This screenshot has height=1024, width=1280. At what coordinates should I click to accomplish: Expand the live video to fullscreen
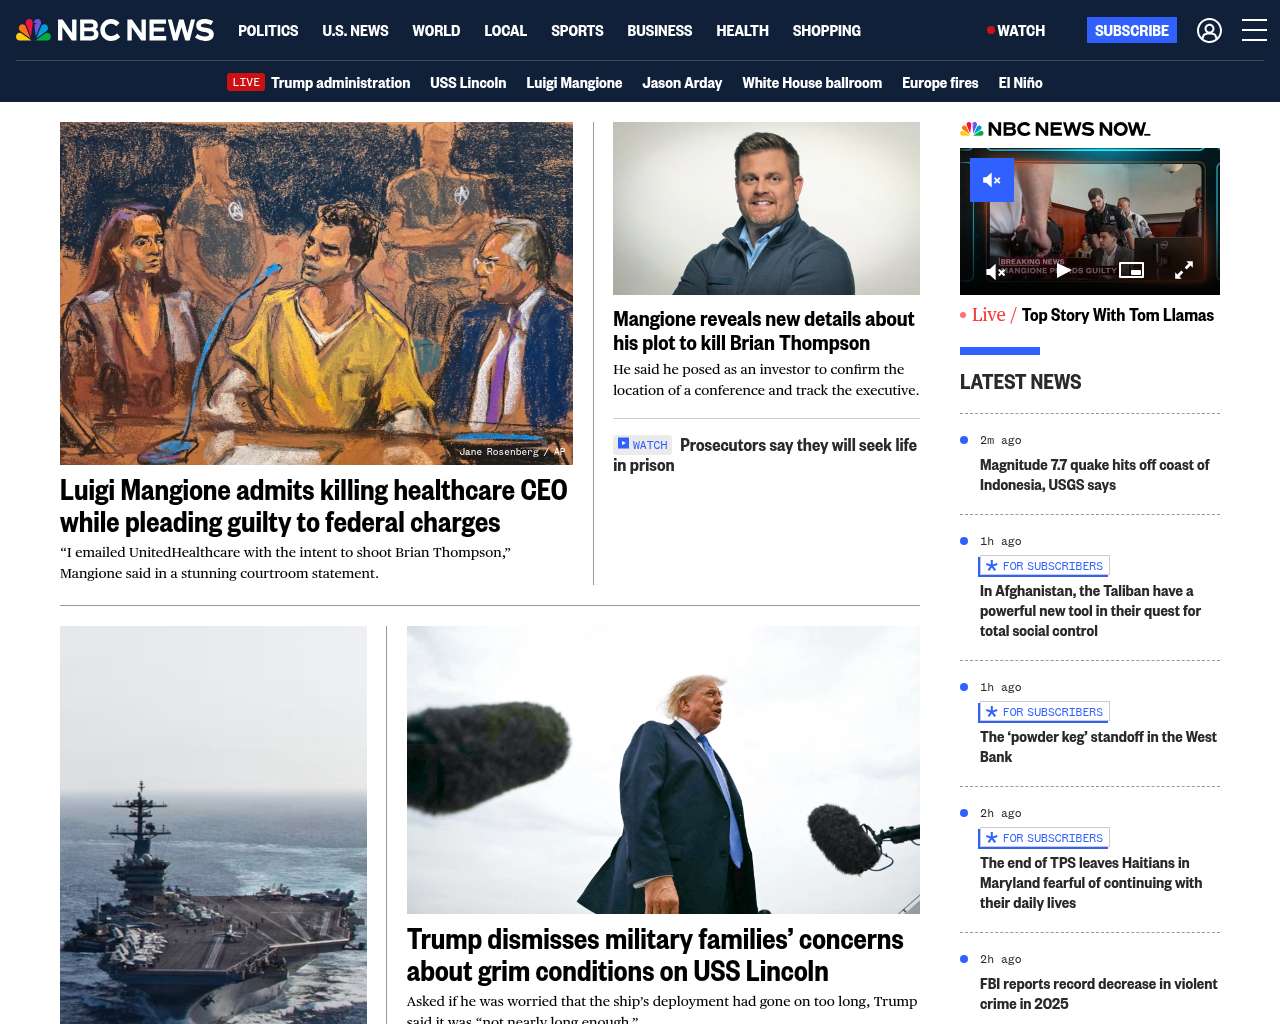[x=1184, y=270]
